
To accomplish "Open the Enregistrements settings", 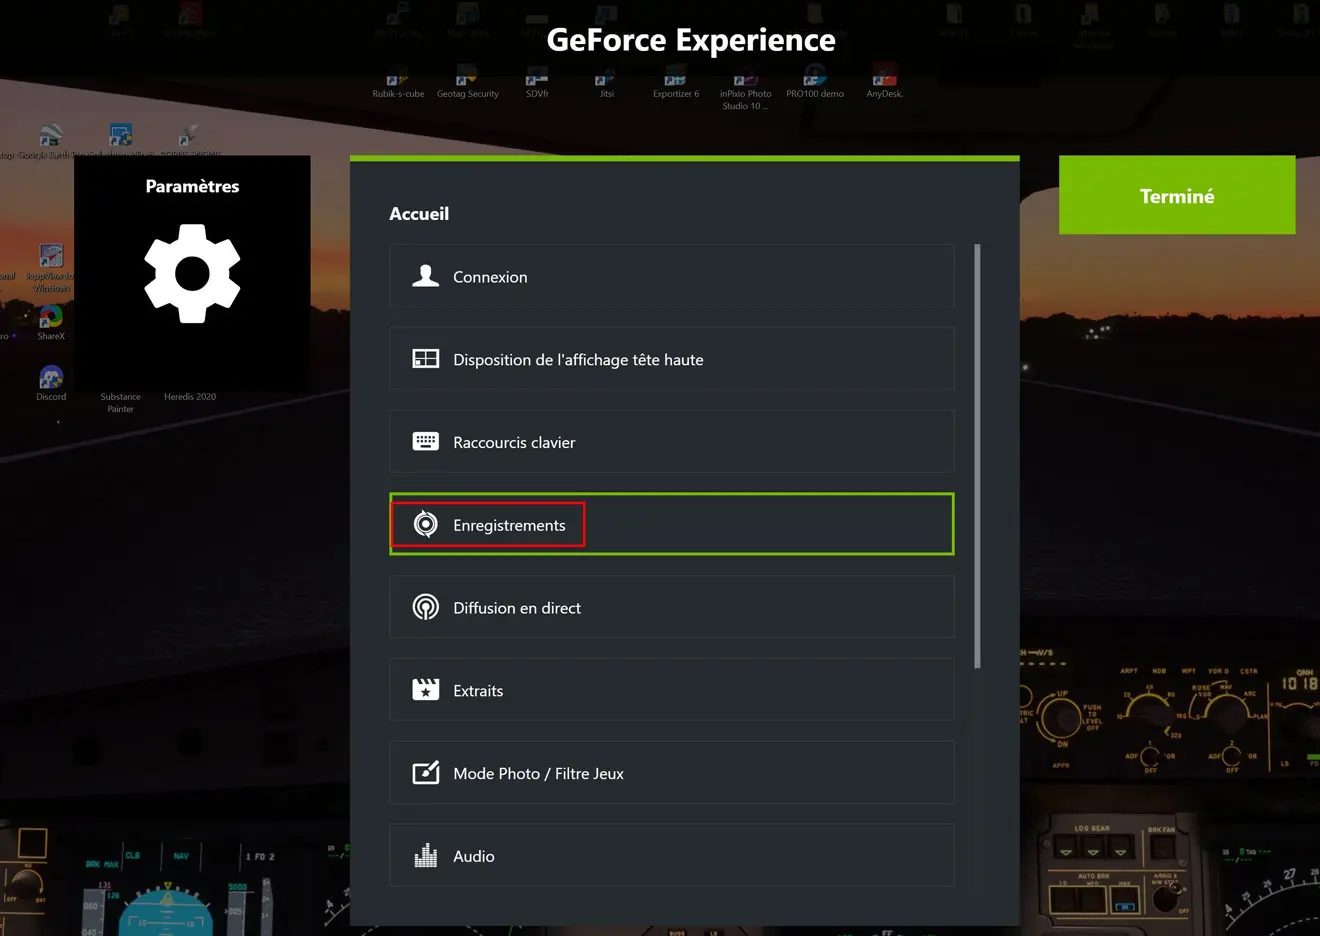I will click(672, 524).
